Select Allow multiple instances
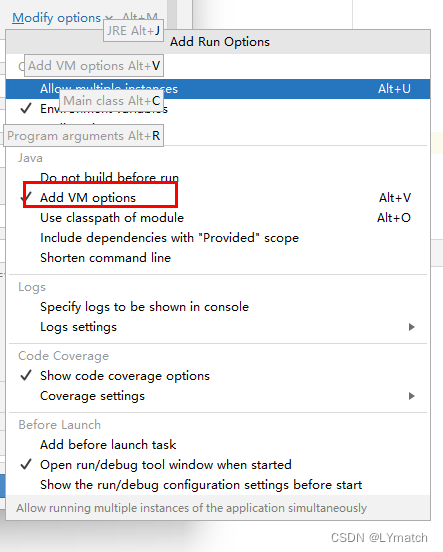 [218, 89]
